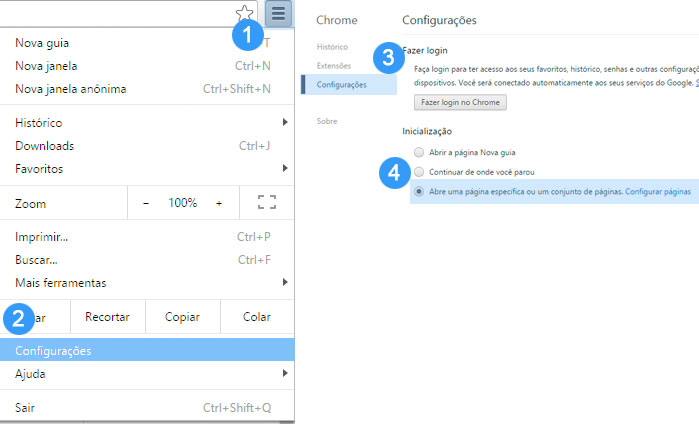Viewport: 699px width, 432px height.
Task: Enter fullscreen mode via Zoom row icon
Action: click(267, 202)
